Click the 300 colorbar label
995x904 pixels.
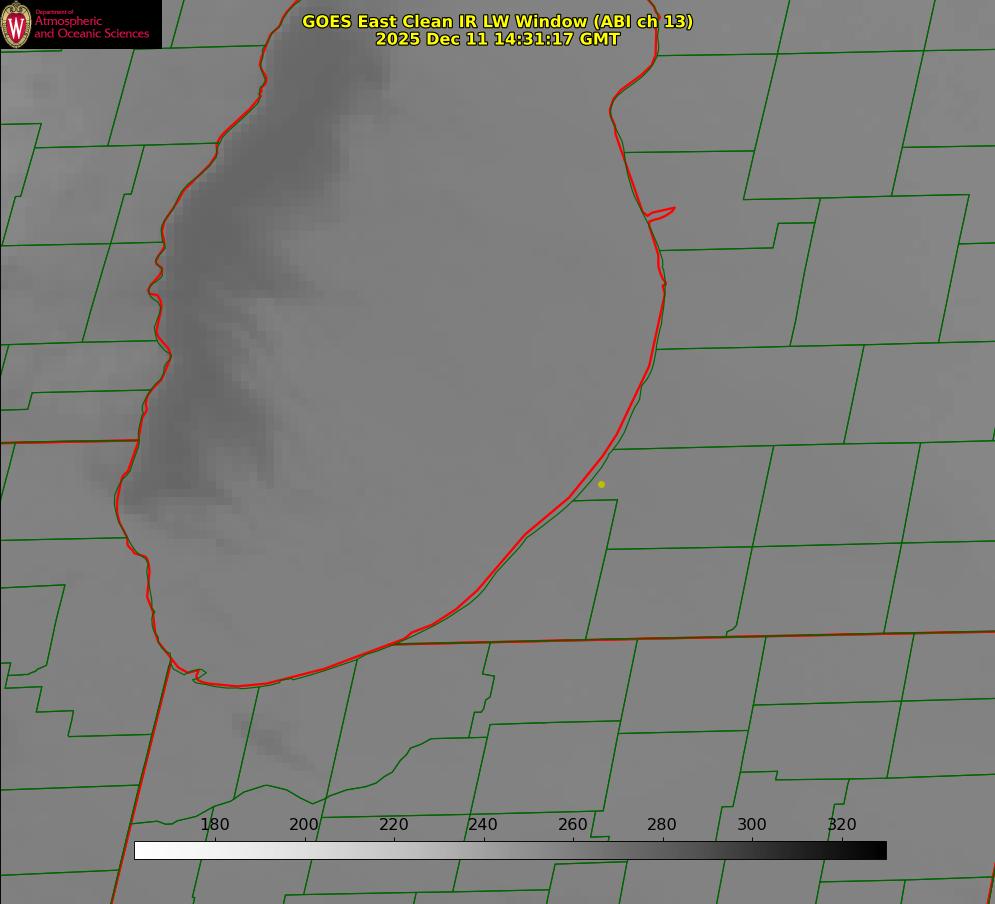(752, 824)
